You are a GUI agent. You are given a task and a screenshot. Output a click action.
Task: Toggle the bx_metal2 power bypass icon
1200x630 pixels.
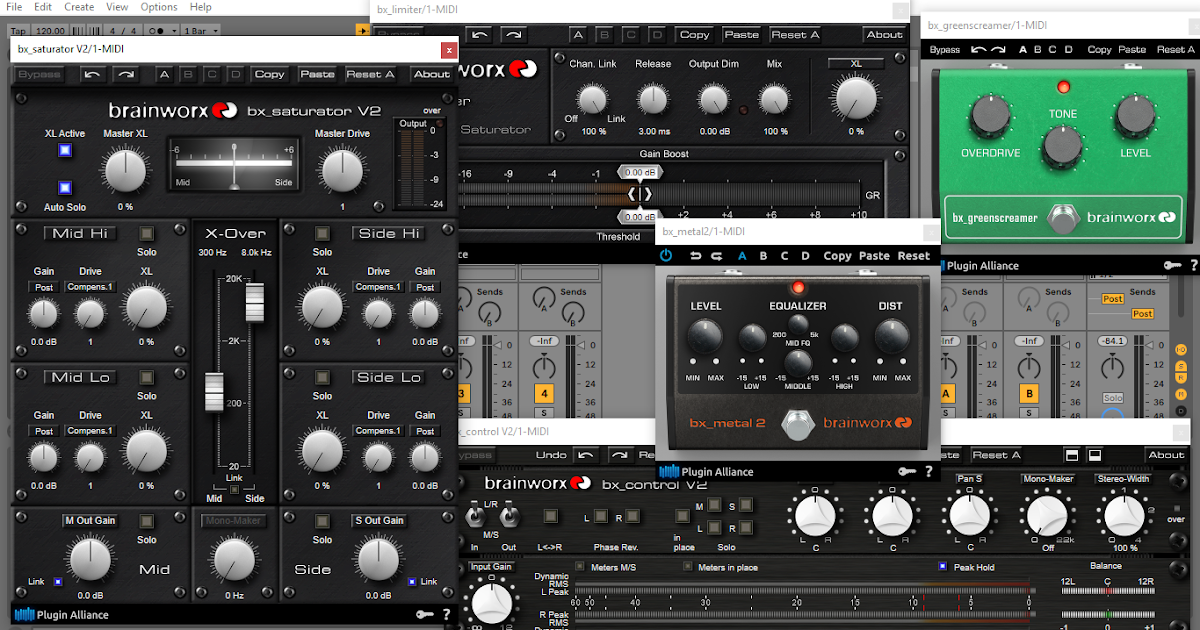pyautogui.click(x=666, y=256)
